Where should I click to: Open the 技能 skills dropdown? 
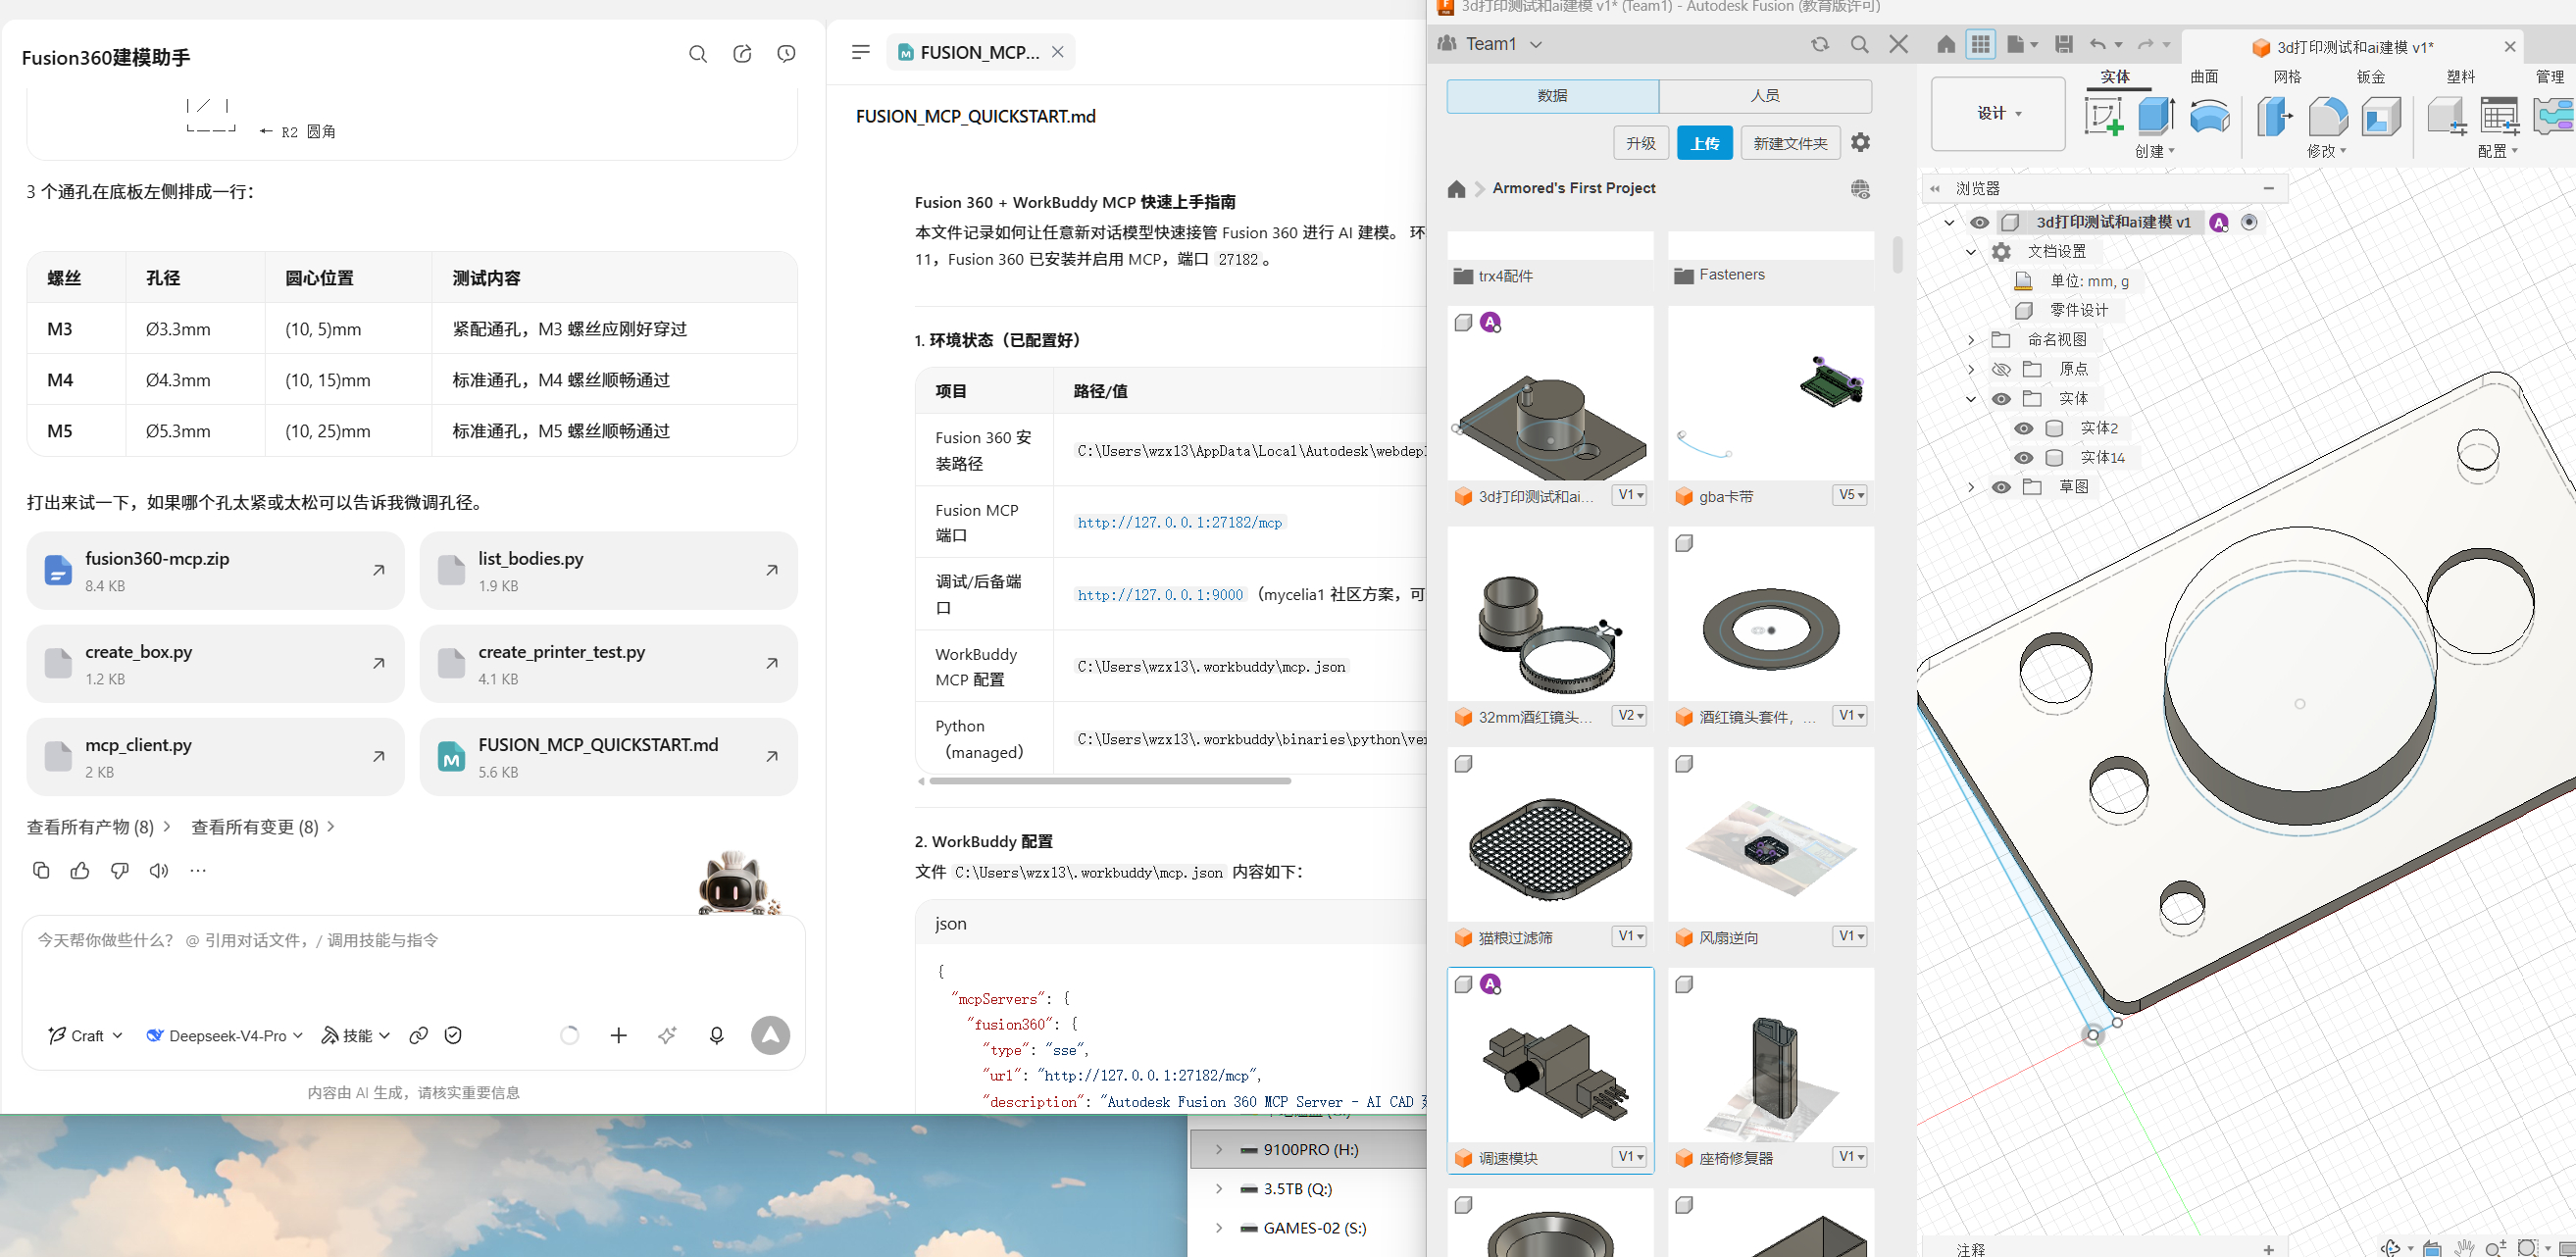[x=356, y=1036]
